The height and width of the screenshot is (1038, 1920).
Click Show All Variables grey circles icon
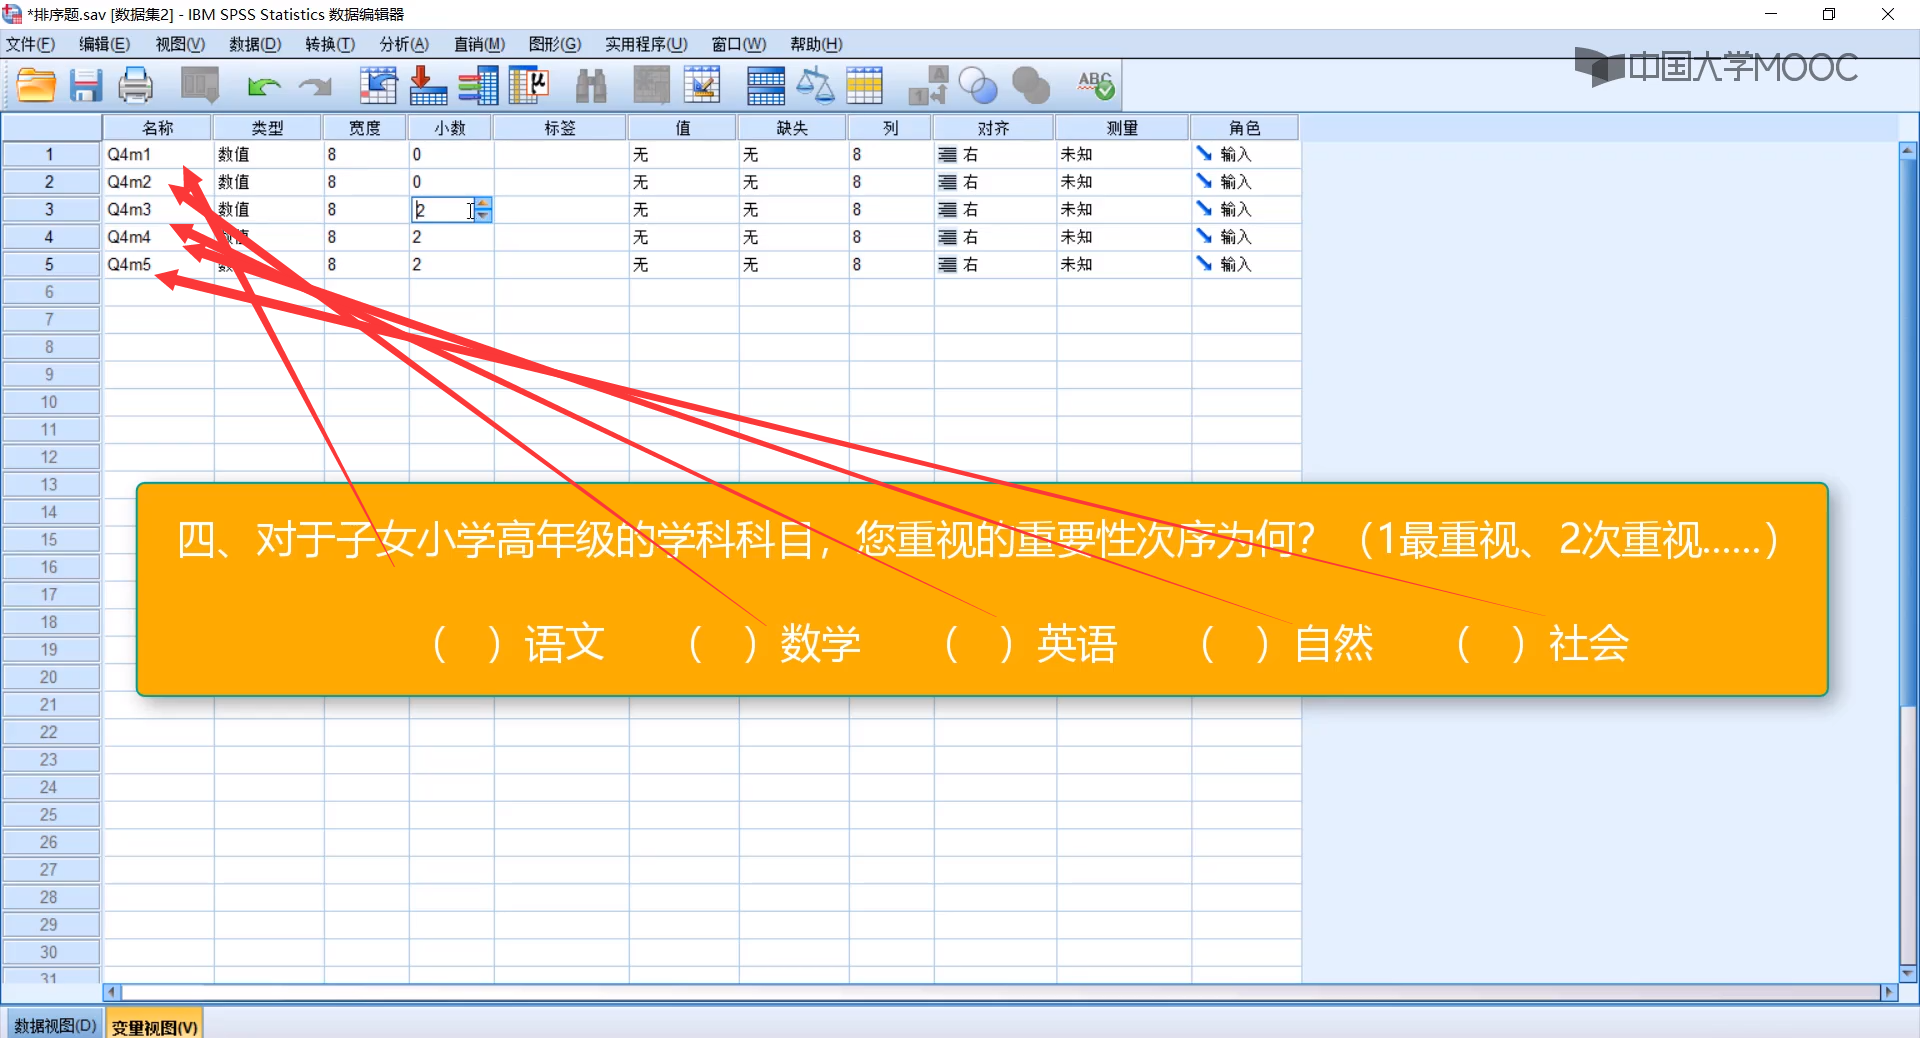[x=1031, y=86]
